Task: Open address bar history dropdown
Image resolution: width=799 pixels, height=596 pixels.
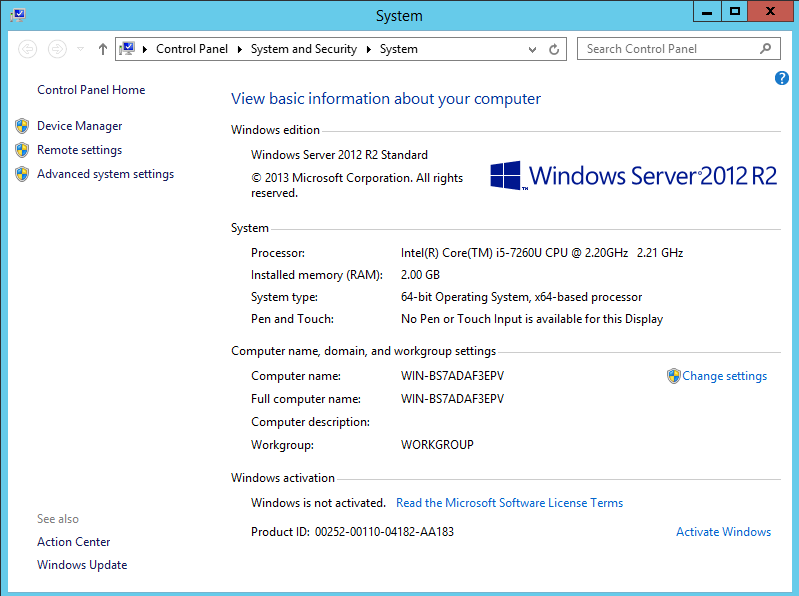Action: tap(532, 49)
